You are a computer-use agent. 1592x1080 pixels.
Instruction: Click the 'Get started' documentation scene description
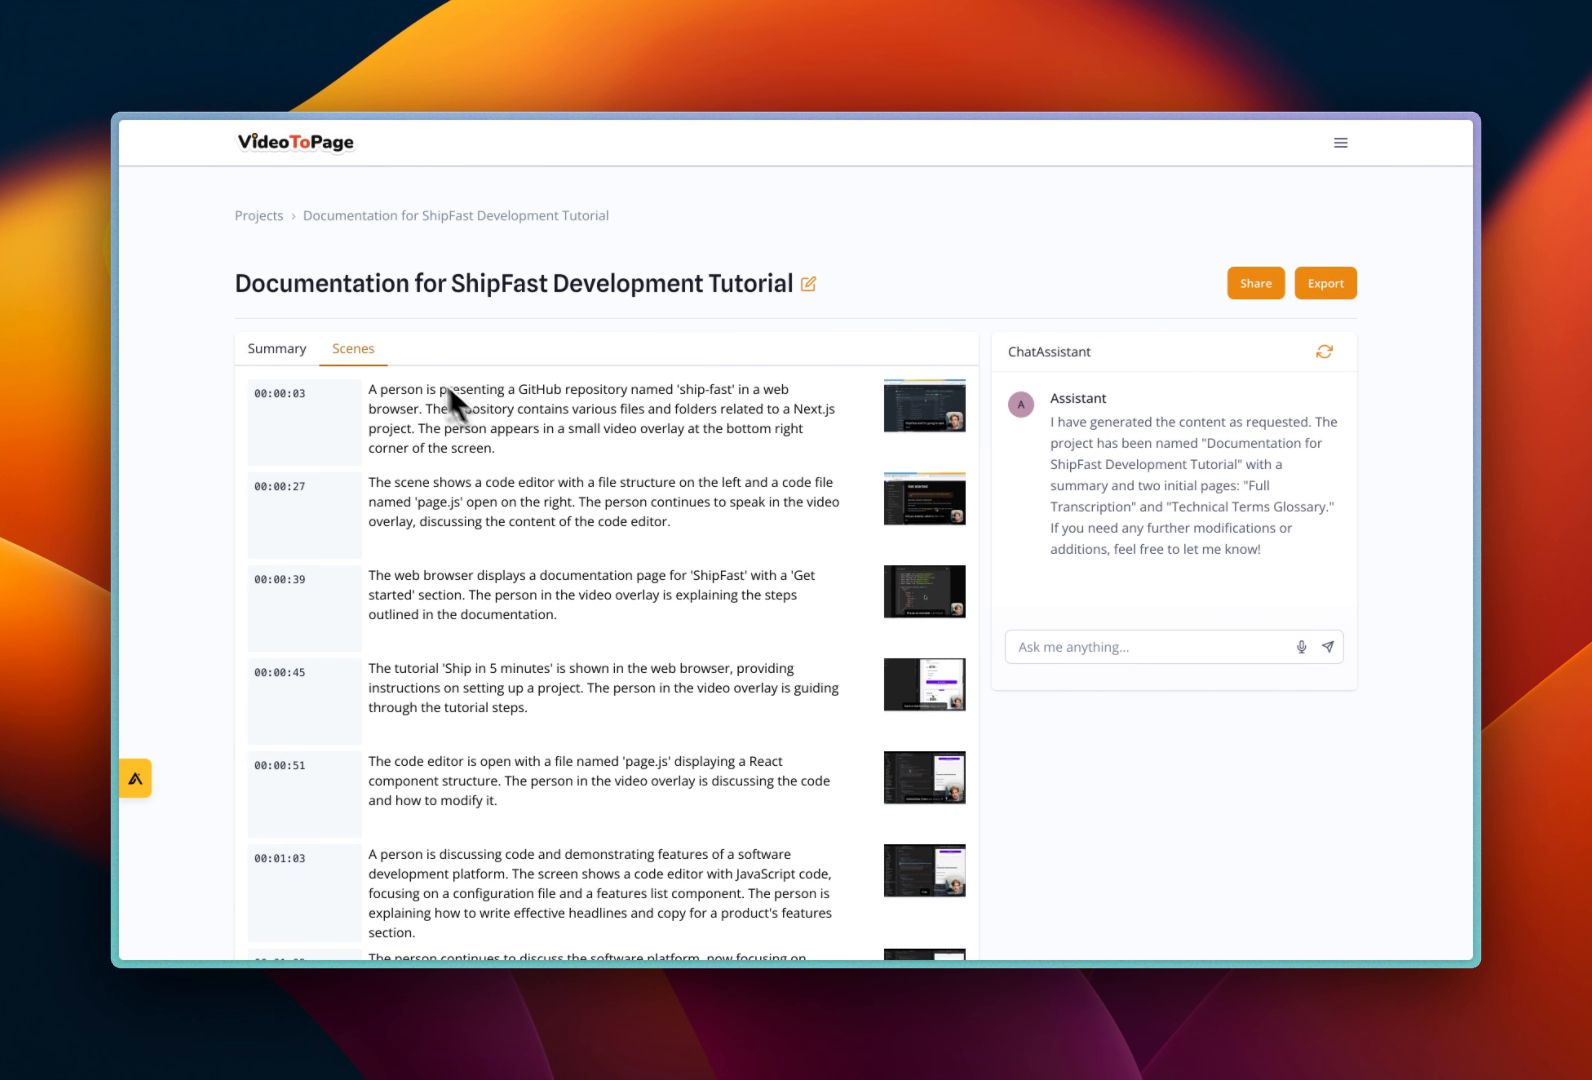(592, 595)
